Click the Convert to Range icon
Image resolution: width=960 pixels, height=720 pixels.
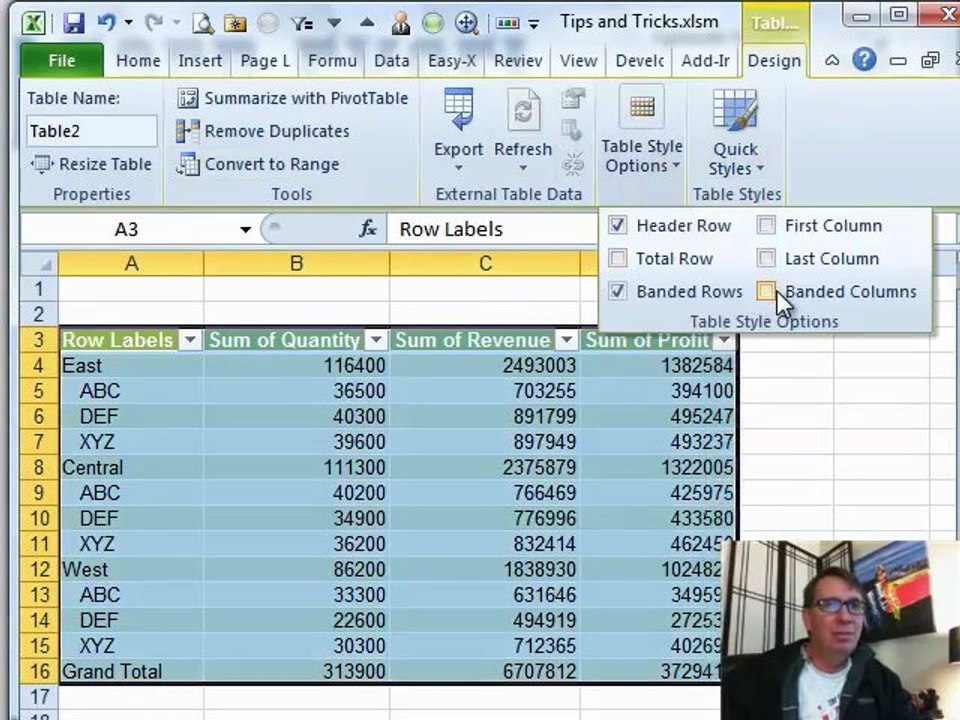point(187,164)
